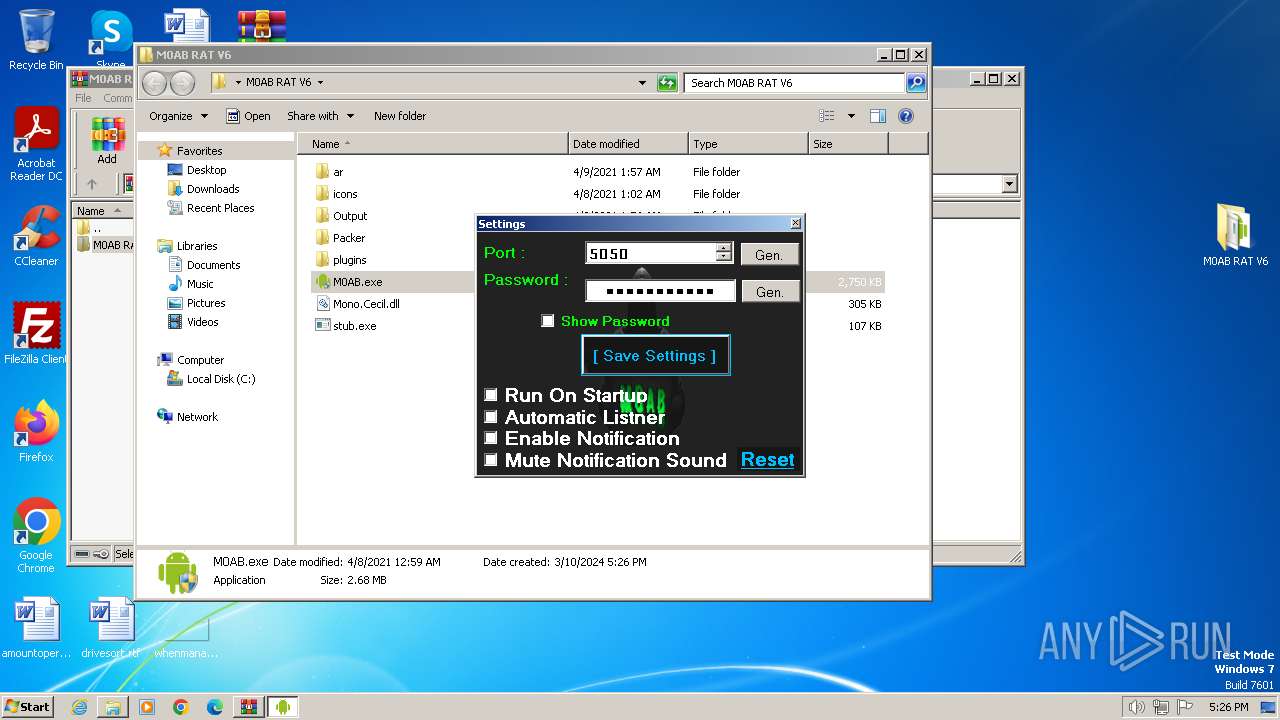Launch Internet Explorer from taskbar

point(79,707)
